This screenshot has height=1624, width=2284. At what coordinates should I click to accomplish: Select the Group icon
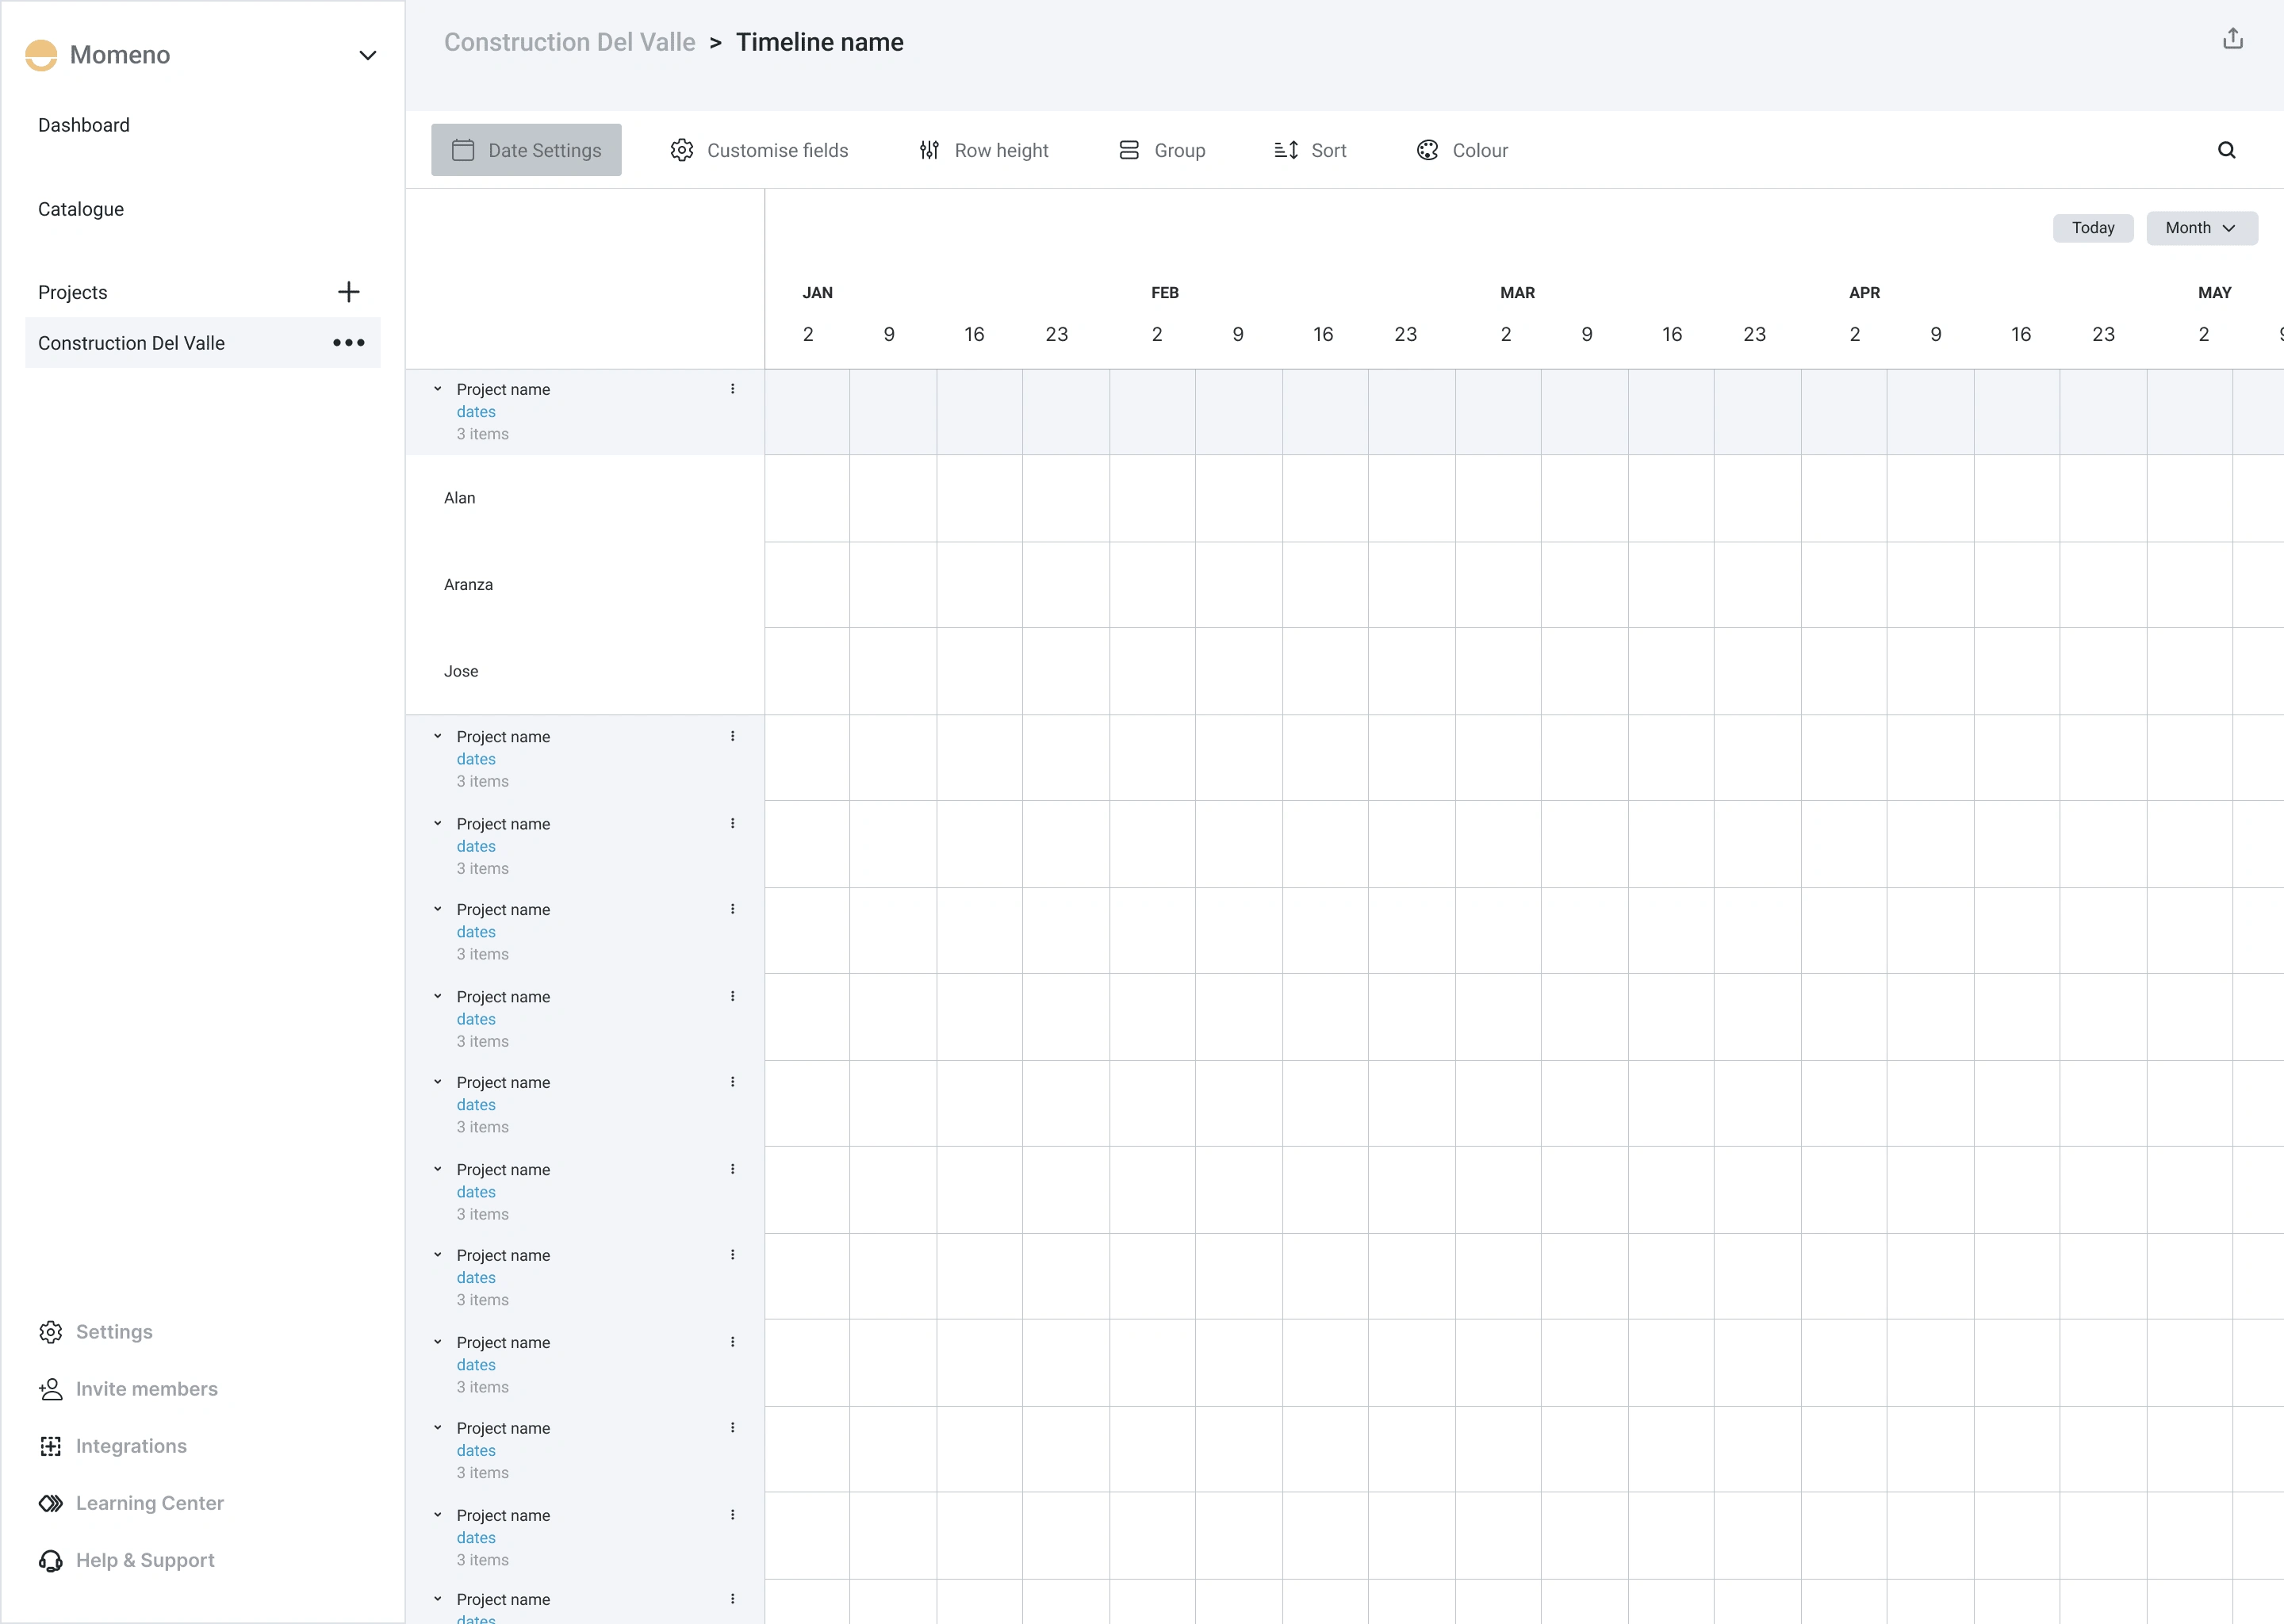[x=1128, y=149]
